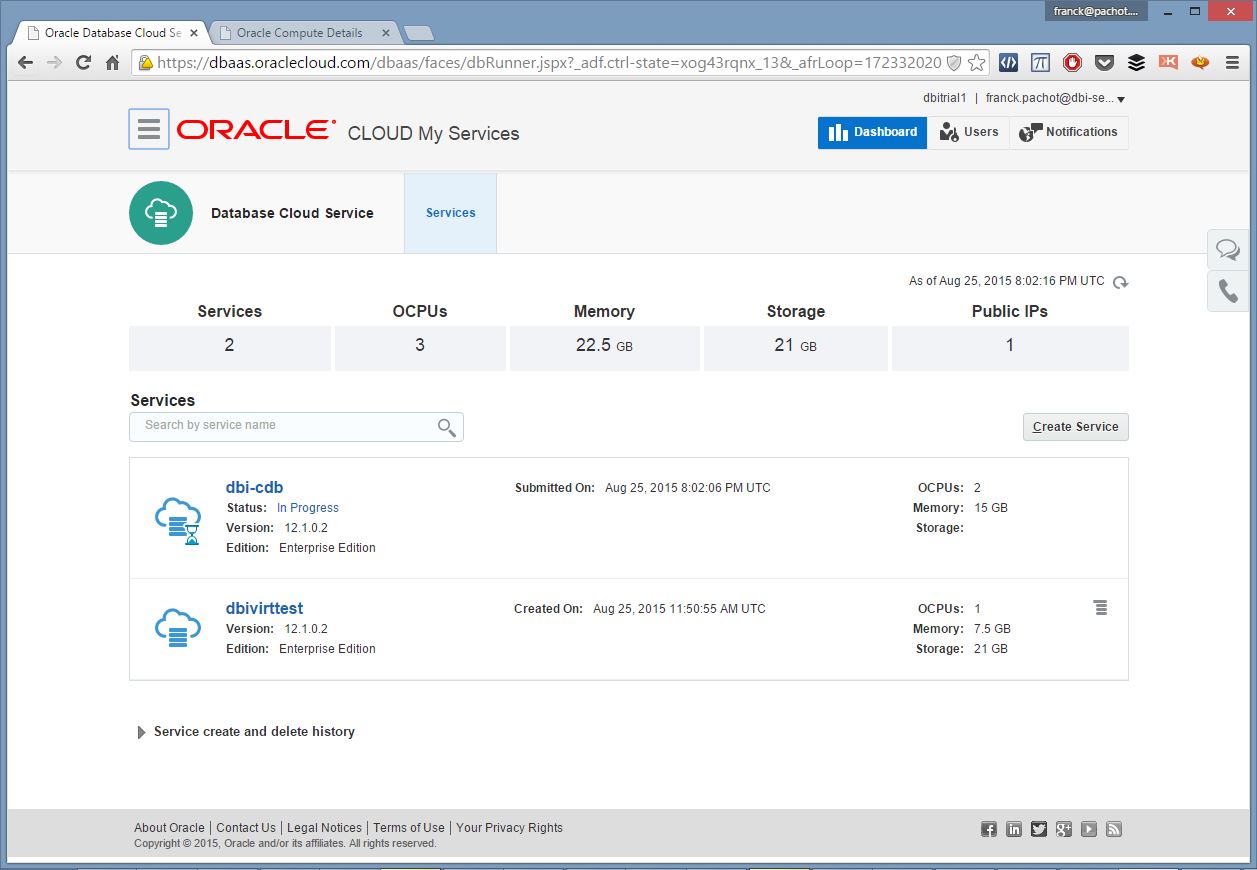Viewport: 1257px width, 870px height.
Task: Click the Services count tile showing 2
Action: tap(230, 348)
